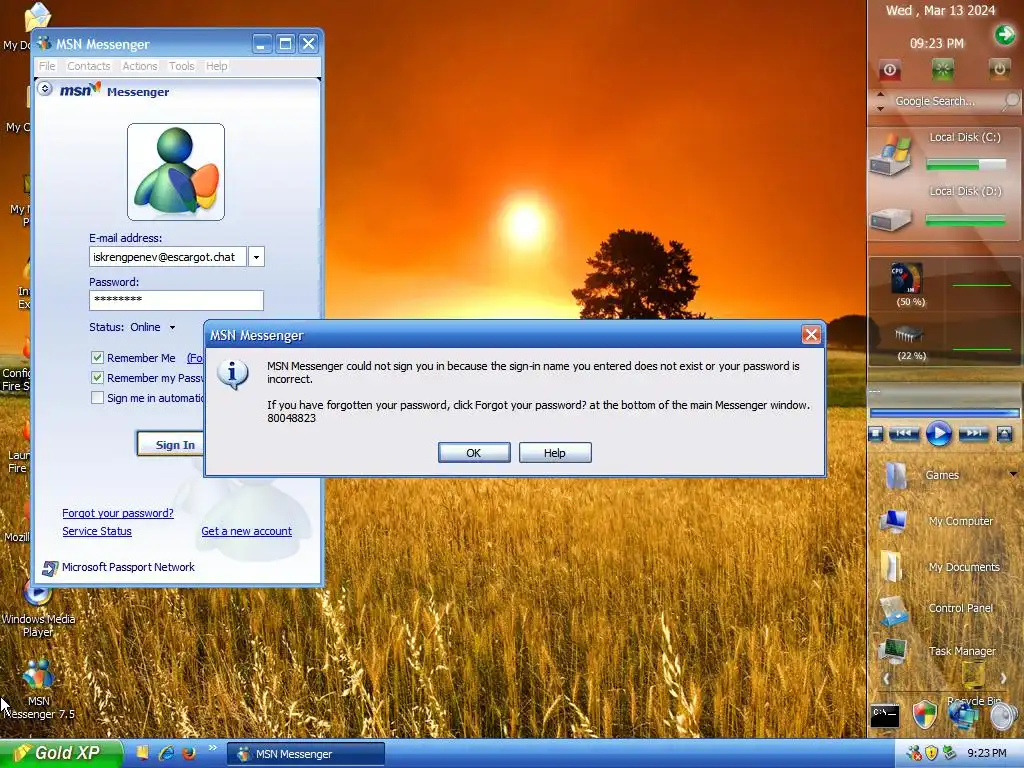The image size is (1024, 768).
Task: Click the Windows security shield icon
Action: (924, 714)
